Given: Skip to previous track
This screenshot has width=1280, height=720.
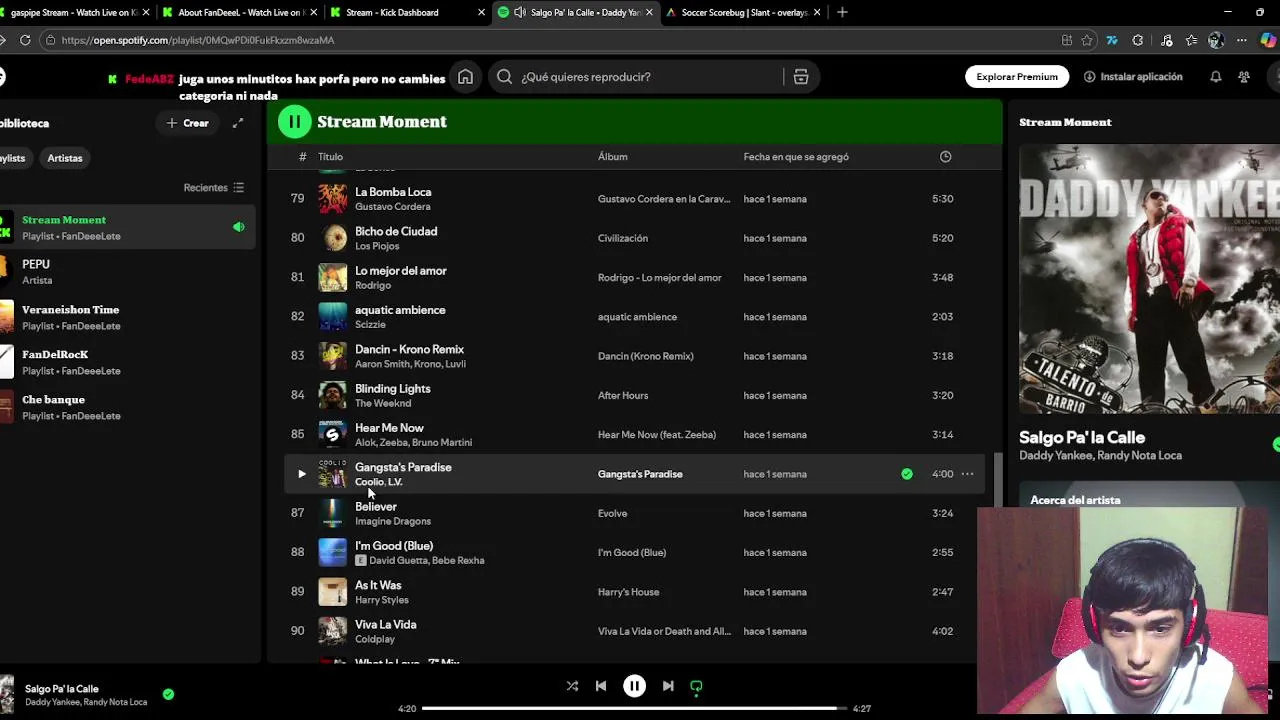Looking at the screenshot, I should click(601, 686).
